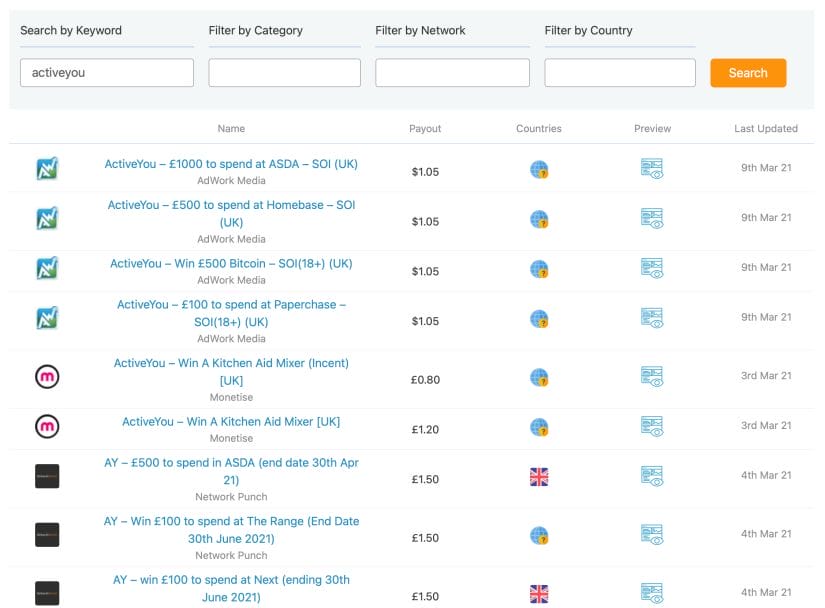Open preview icon for AY Next offer
Viewport: 825px width, 608px height.
(x=652, y=593)
